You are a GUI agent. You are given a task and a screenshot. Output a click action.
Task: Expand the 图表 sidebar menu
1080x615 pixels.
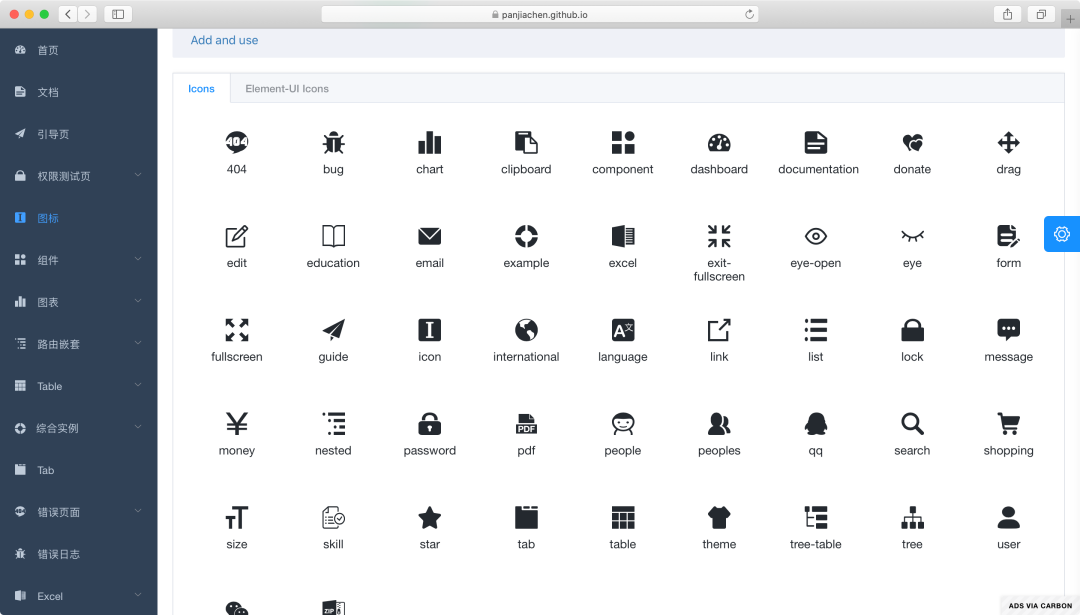[x=79, y=302]
